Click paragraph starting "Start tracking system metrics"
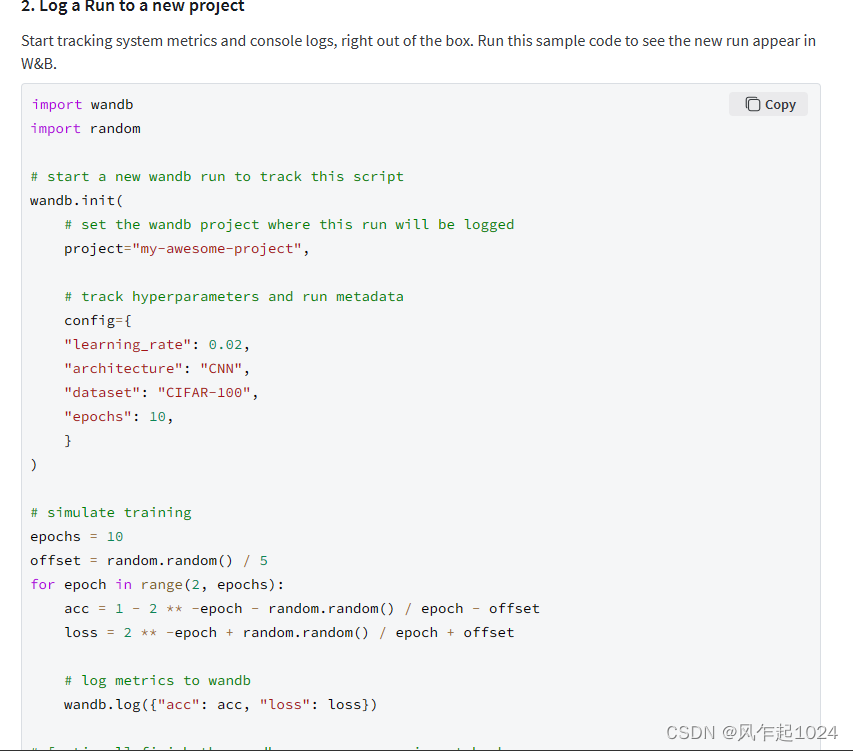The height and width of the screenshot is (751, 853). 418,52
